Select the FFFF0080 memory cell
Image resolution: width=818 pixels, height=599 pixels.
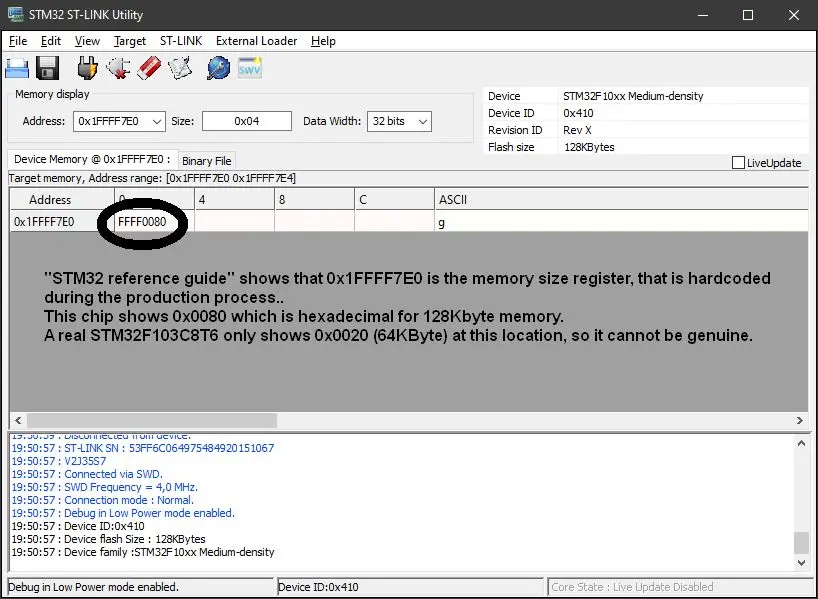click(154, 222)
